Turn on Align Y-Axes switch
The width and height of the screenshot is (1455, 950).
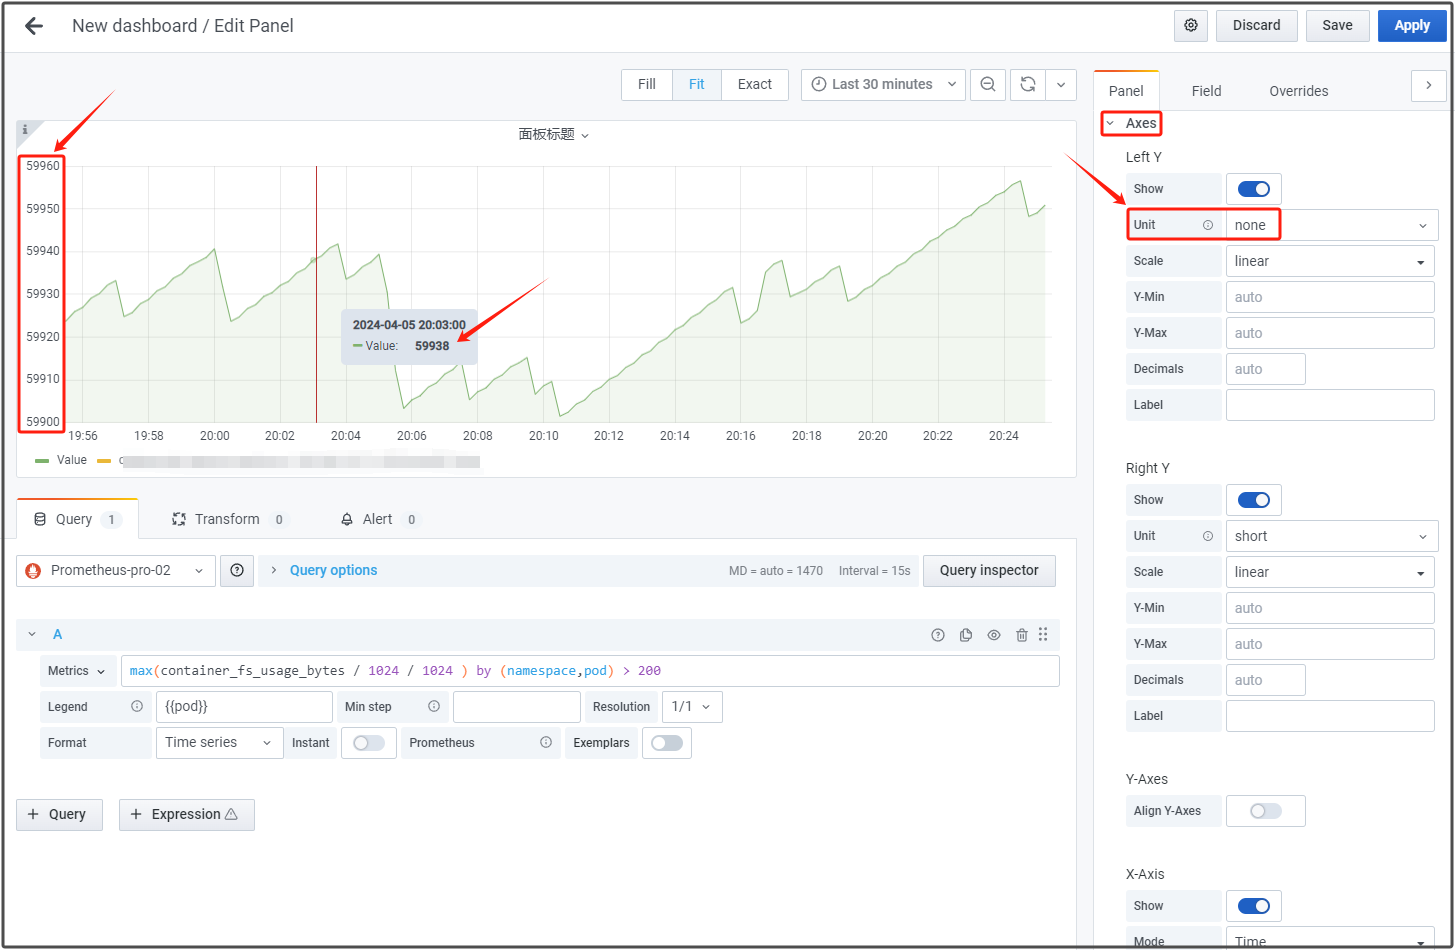pyautogui.click(x=1265, y=811)
